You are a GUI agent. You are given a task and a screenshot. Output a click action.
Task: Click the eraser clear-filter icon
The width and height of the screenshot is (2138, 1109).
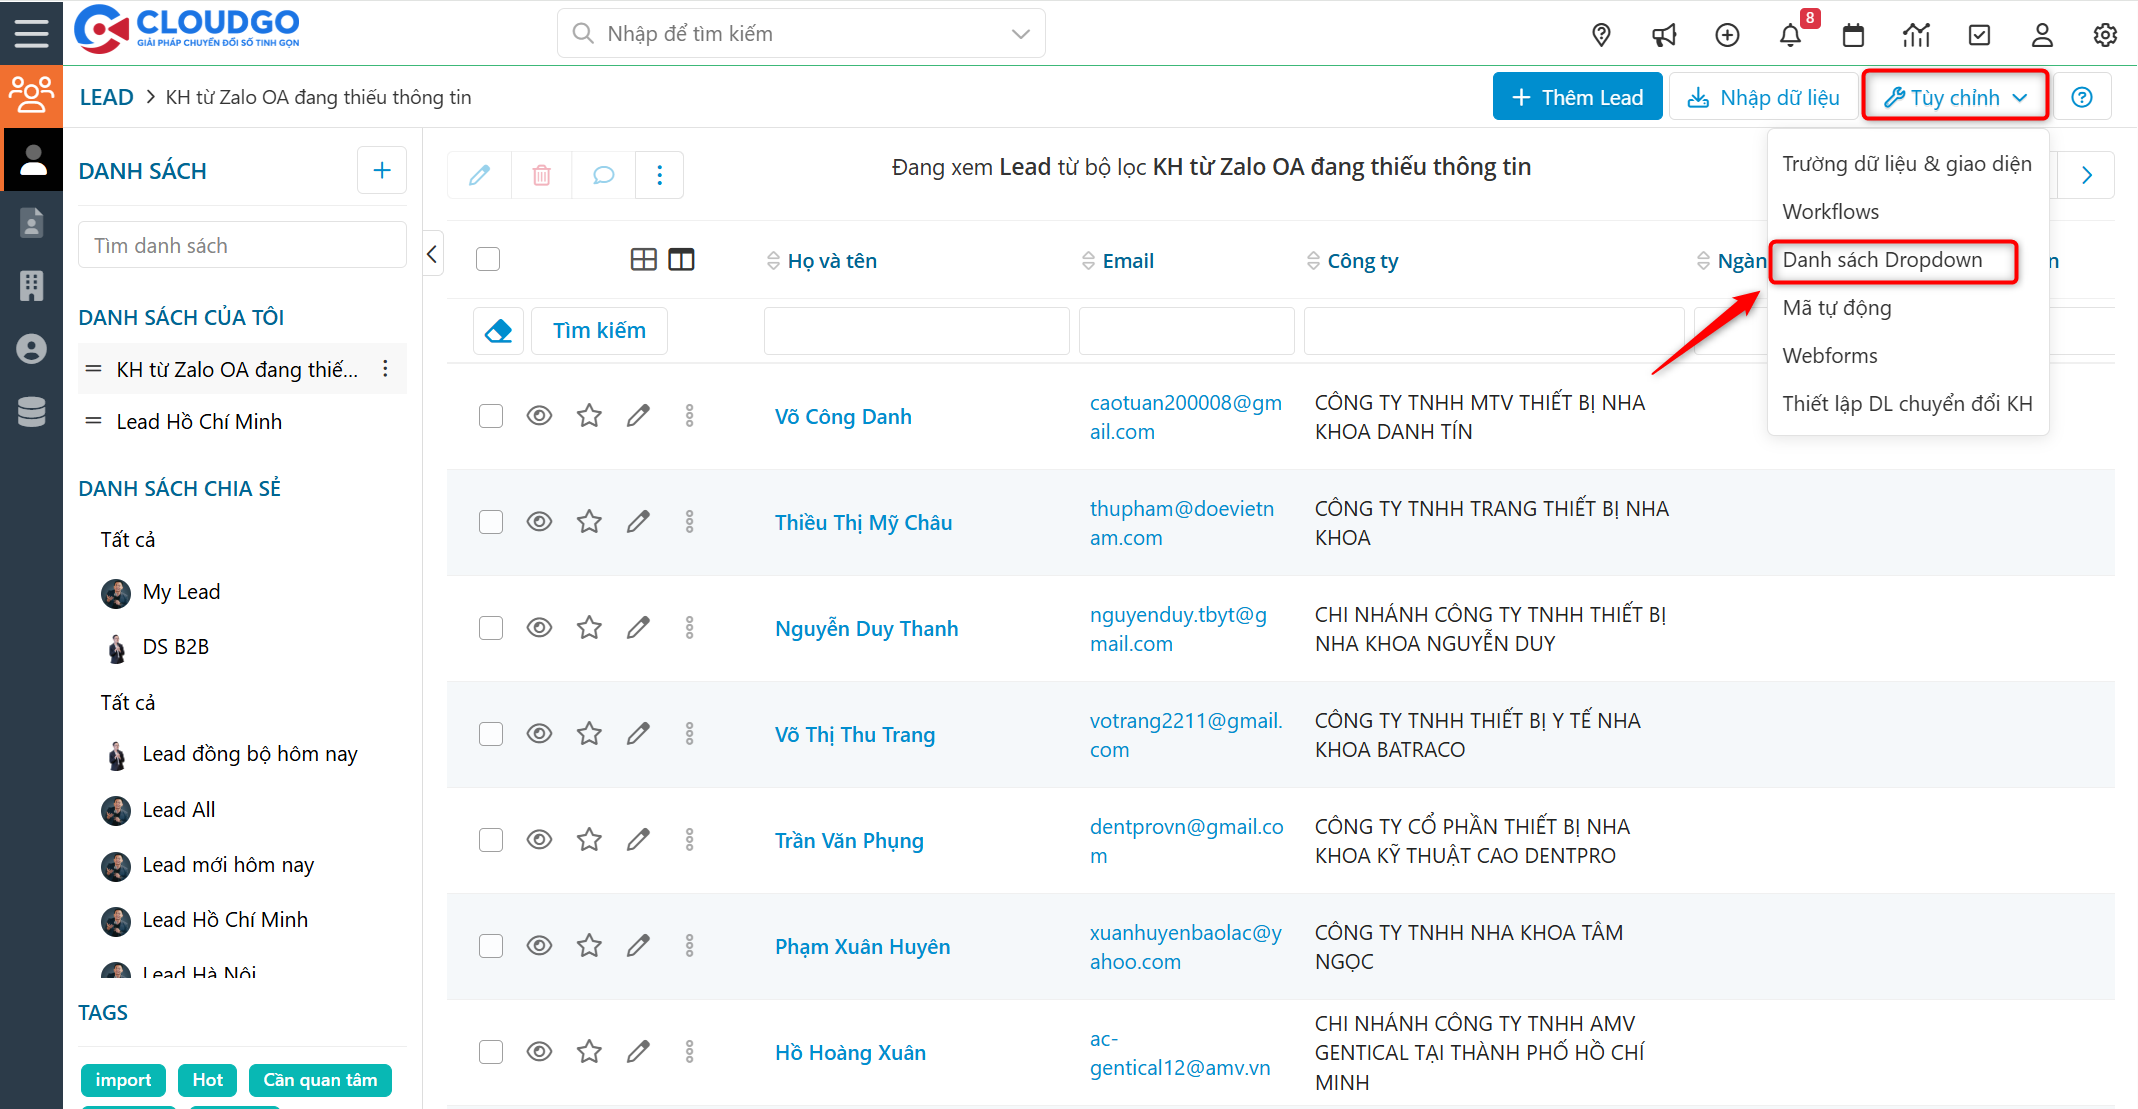coord(498,331)
